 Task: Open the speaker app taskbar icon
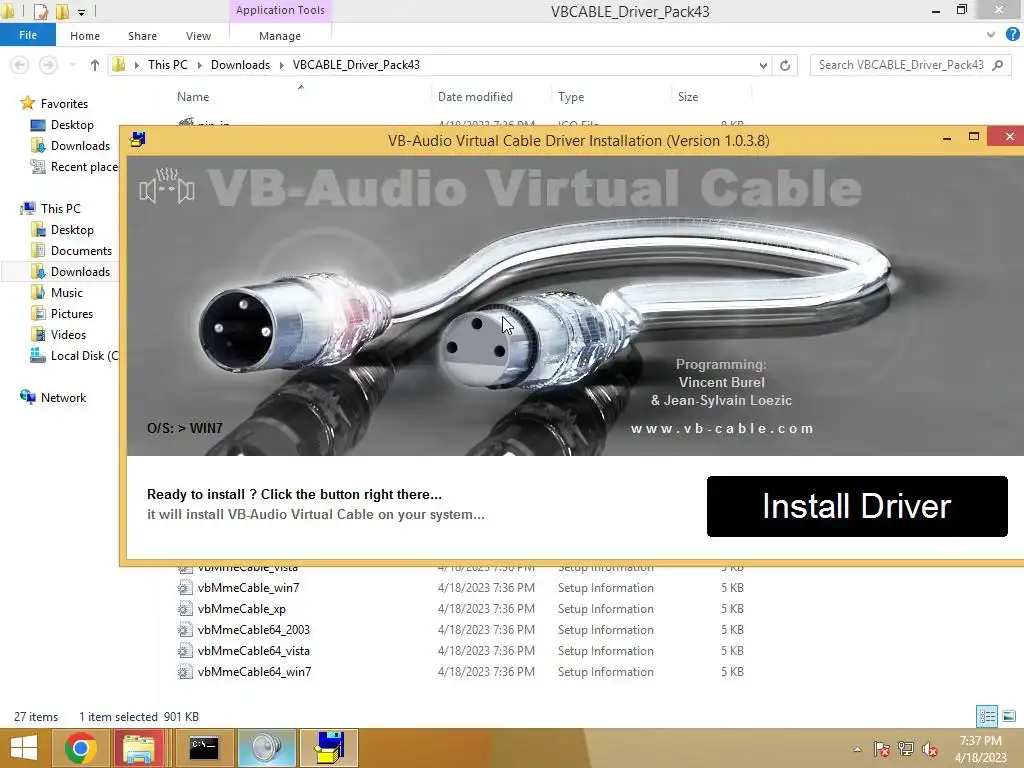click(x=266, y=748)
